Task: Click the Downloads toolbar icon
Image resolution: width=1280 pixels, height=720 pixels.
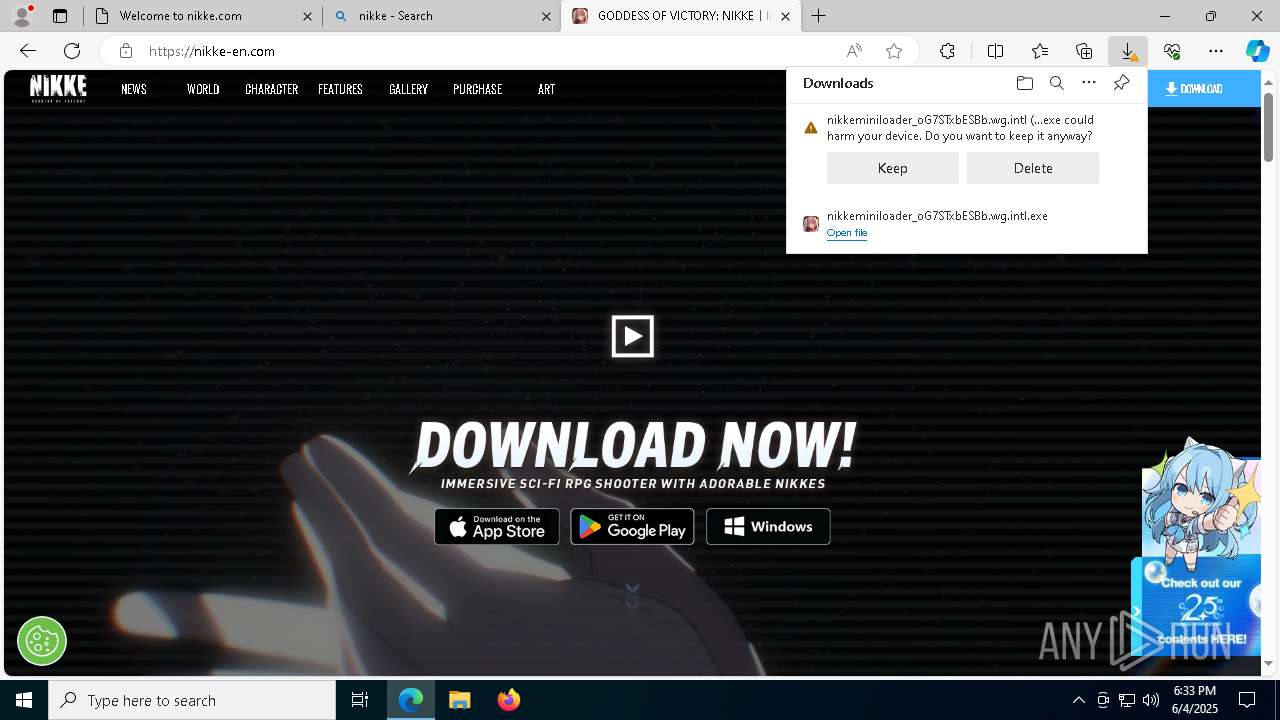Action: tap(1128, 51)
